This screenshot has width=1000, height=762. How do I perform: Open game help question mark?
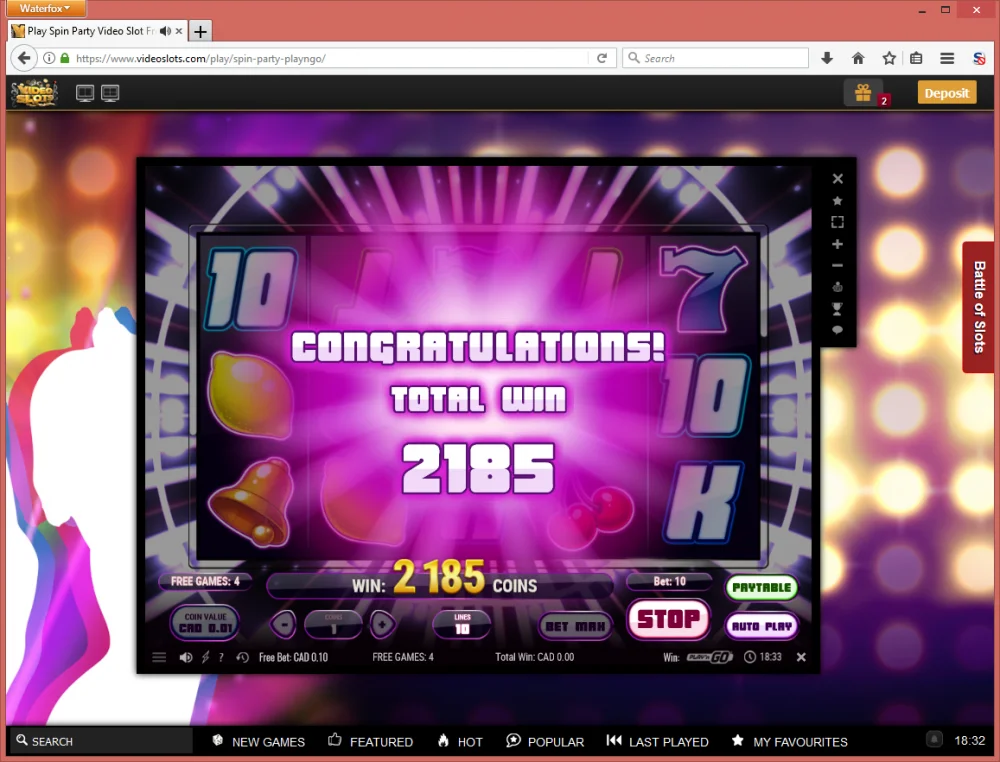point(221,657)
